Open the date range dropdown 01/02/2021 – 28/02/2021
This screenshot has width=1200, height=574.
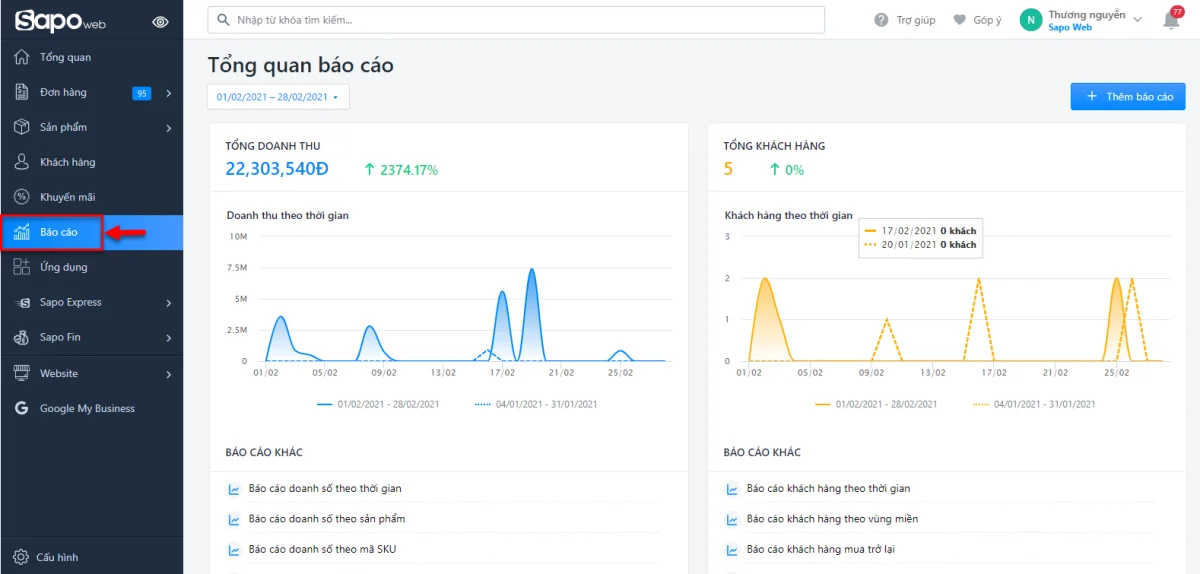point(278,97)
